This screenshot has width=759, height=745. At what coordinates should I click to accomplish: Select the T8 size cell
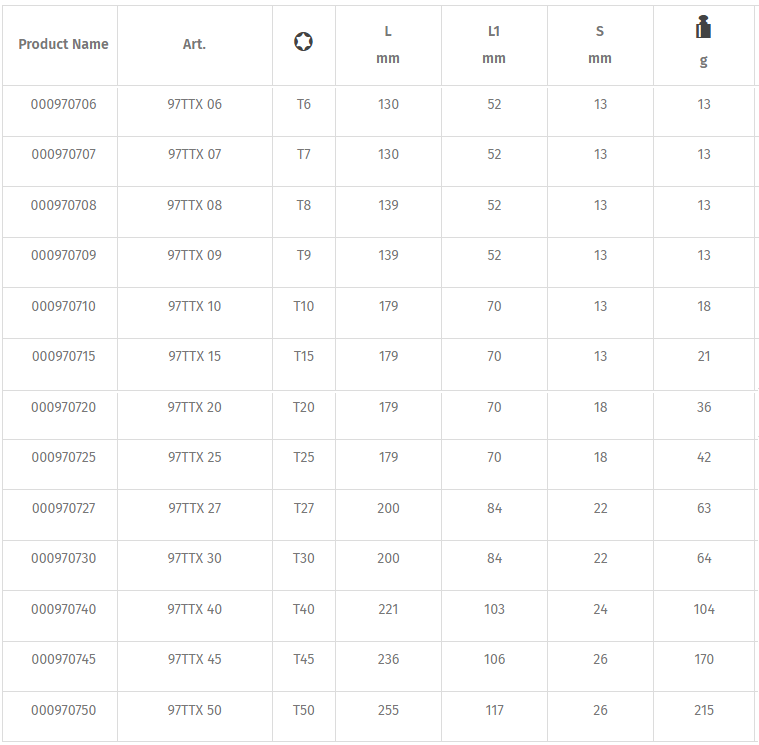(304, 205)
